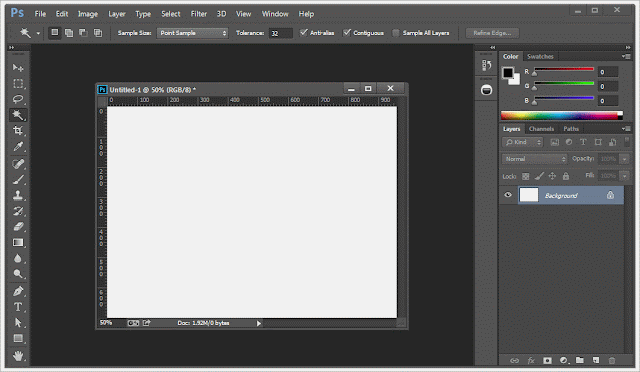Image resolution: width=640 pixels, height=372 pixels.
Task: Click New selection mode icon
Action: tap(54, 33)
